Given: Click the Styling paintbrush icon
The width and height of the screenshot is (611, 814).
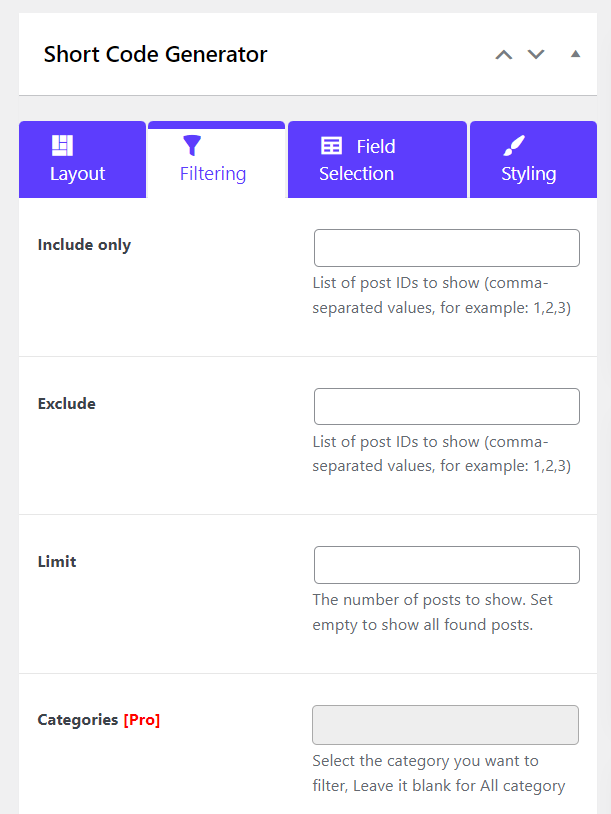Looking at the screenshot, I should point(514,146).
